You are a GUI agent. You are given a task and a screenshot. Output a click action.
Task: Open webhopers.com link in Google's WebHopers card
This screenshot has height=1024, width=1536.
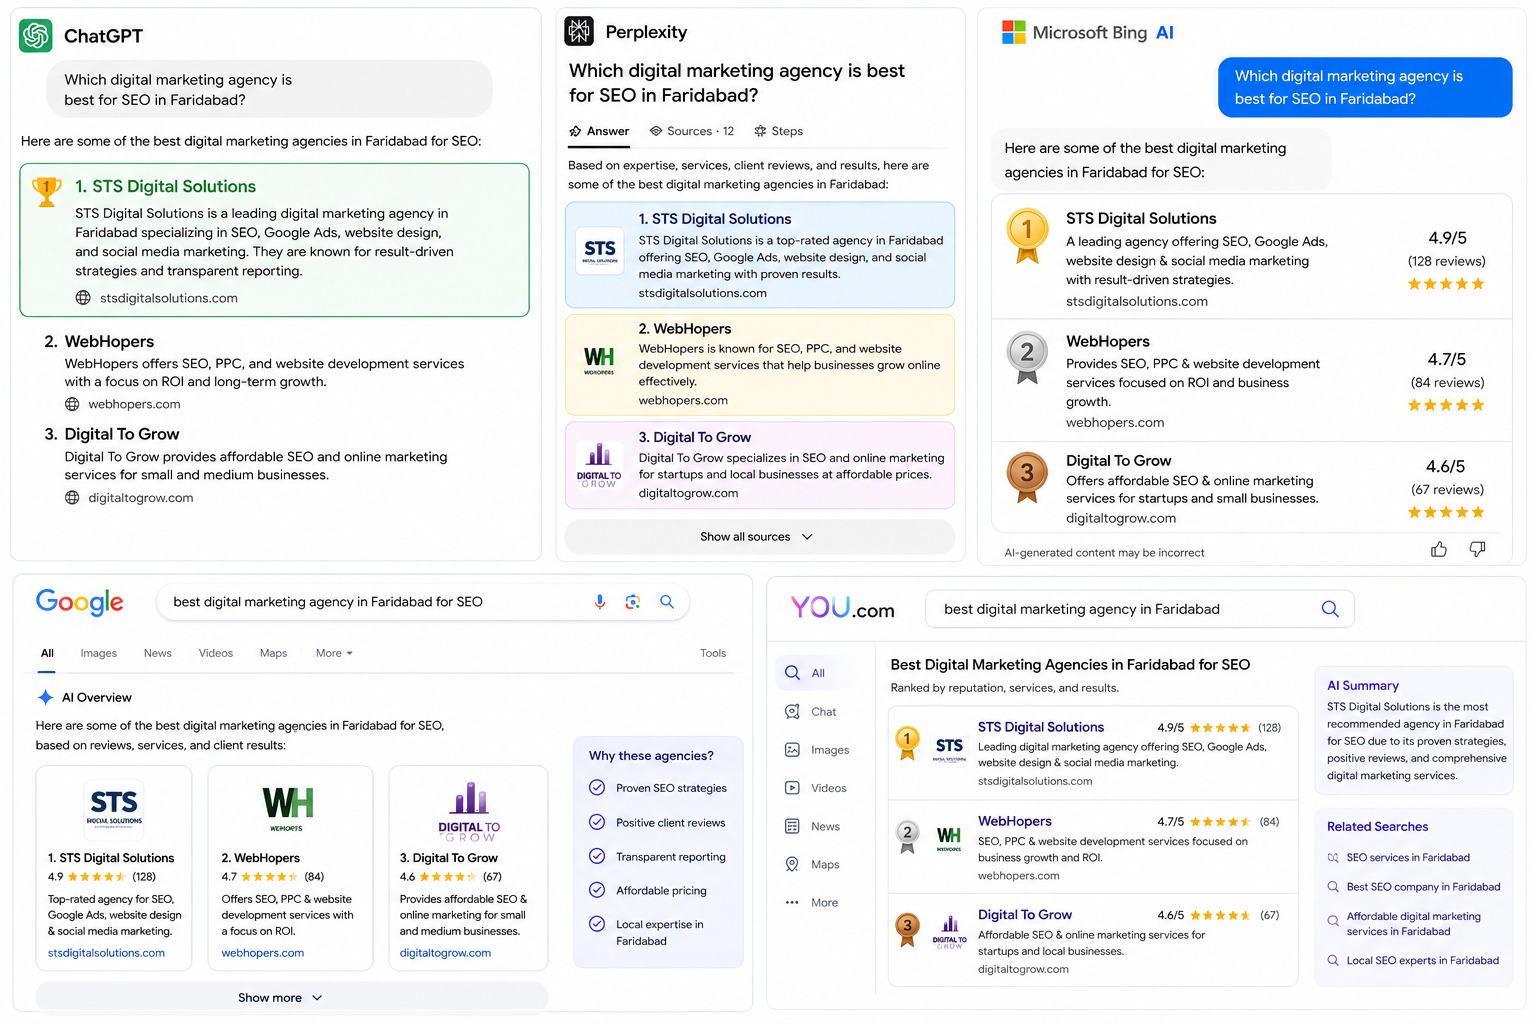[x=263, y=953]
